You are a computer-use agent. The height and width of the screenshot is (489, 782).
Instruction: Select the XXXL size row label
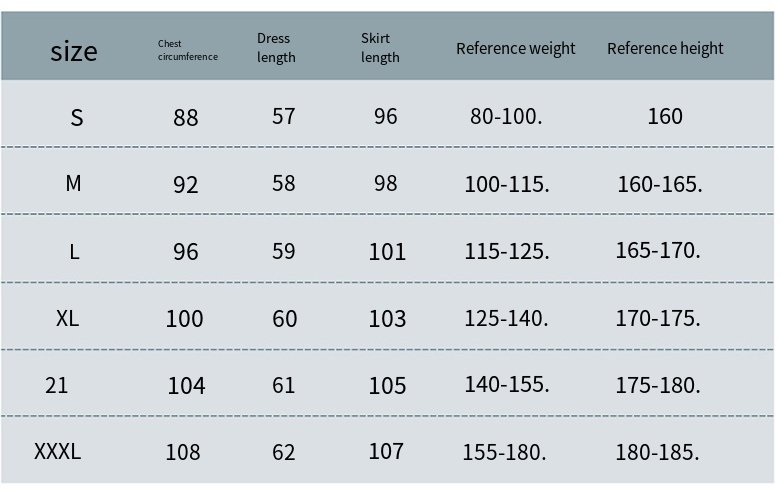click(x=58, y=451)
